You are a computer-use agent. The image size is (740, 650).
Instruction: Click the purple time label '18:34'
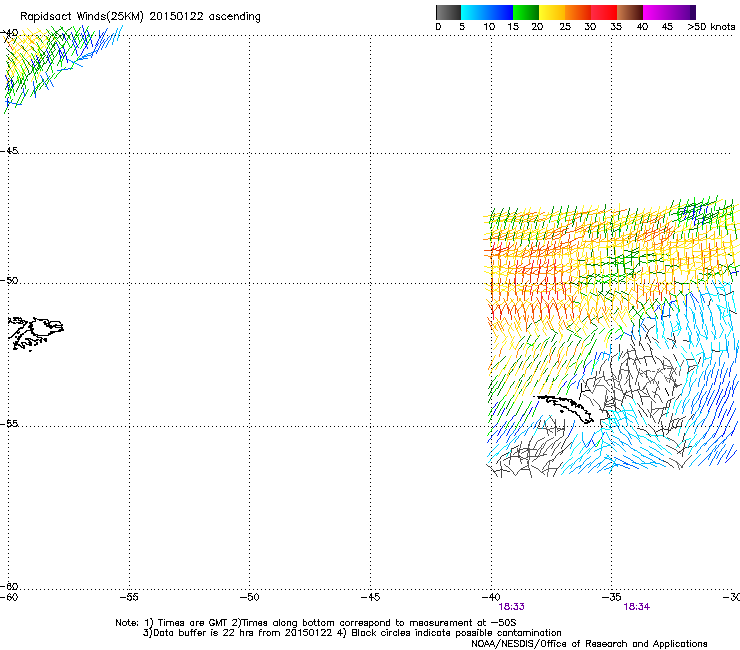(x=637, y=607)
